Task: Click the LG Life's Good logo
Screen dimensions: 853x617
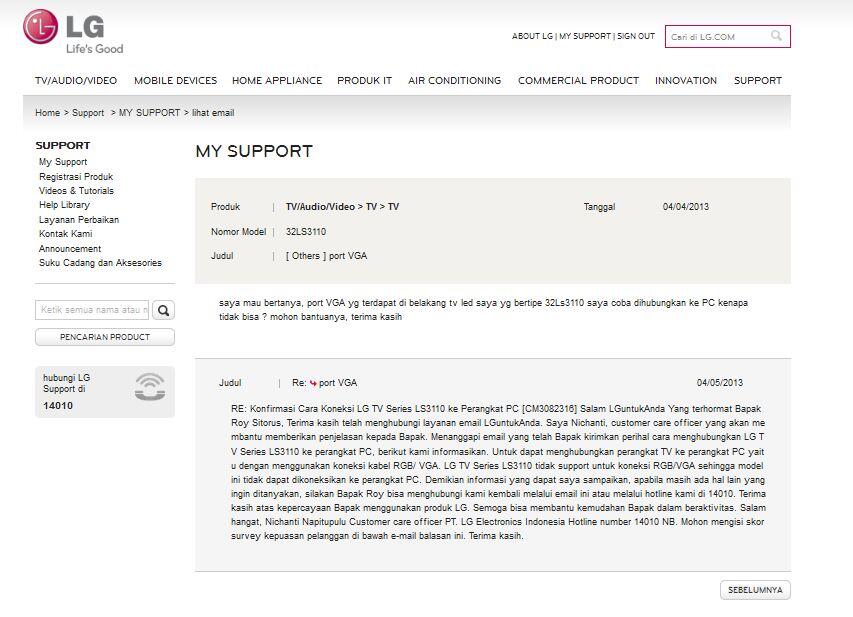Action: point(73,32)
